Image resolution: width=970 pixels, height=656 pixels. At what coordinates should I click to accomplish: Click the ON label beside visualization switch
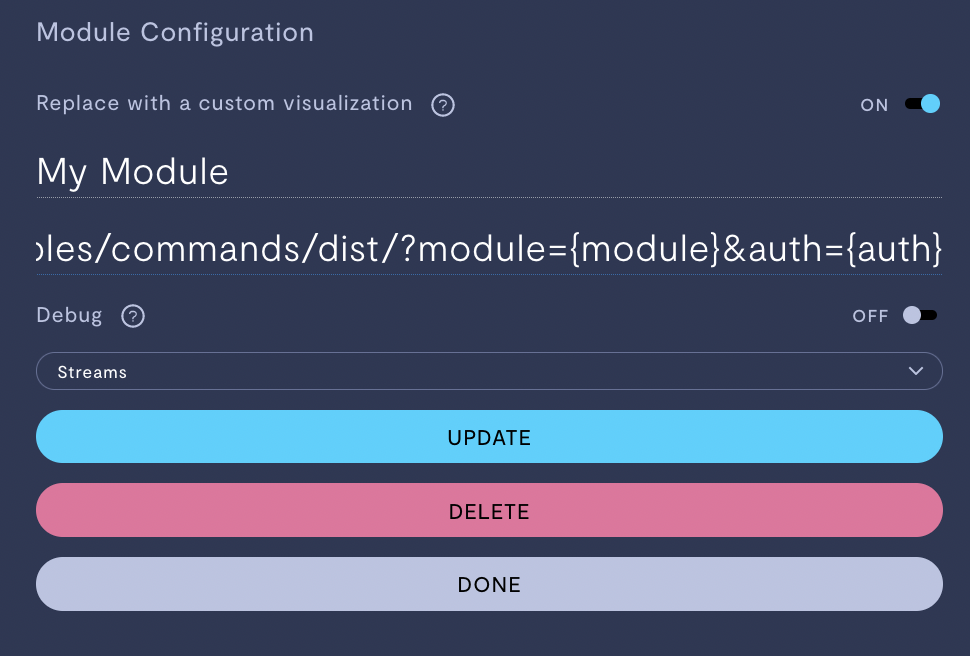click(874, 105)
